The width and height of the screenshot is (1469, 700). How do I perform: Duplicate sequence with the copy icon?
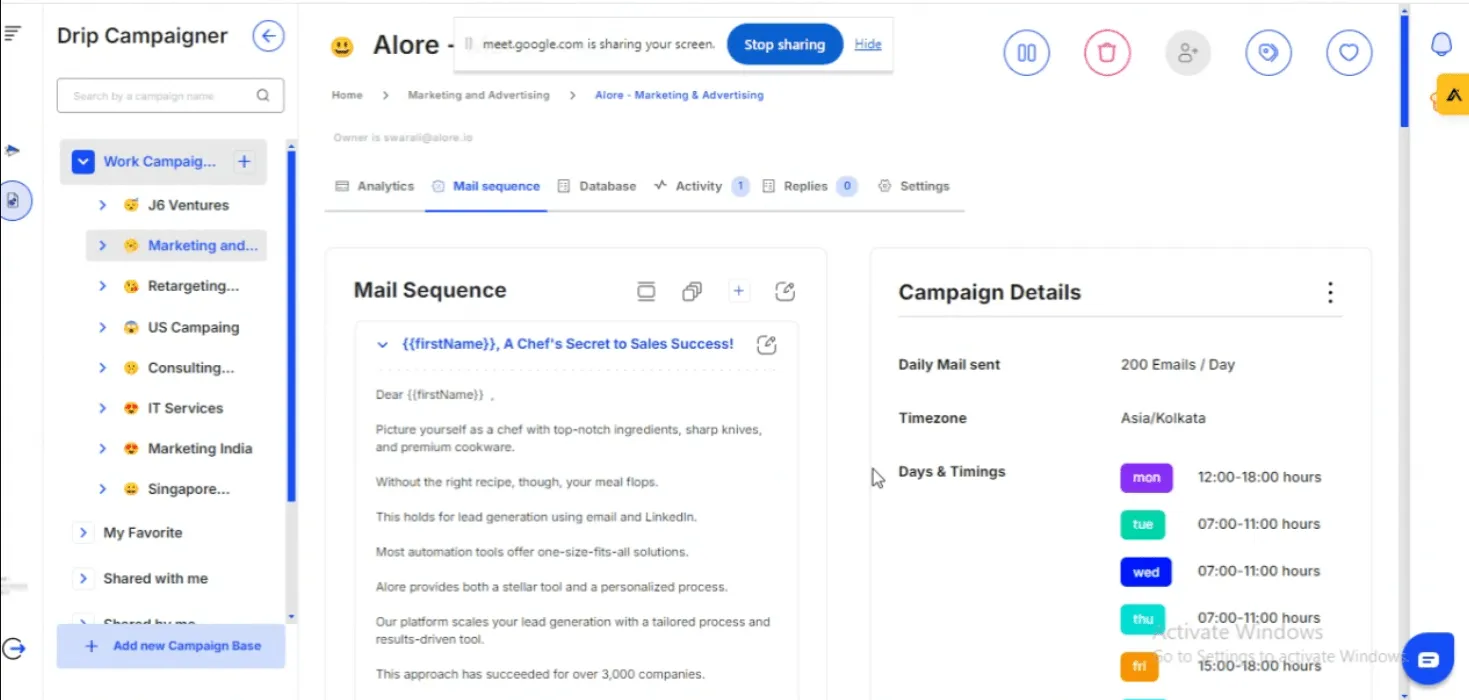tap(692, 291)
